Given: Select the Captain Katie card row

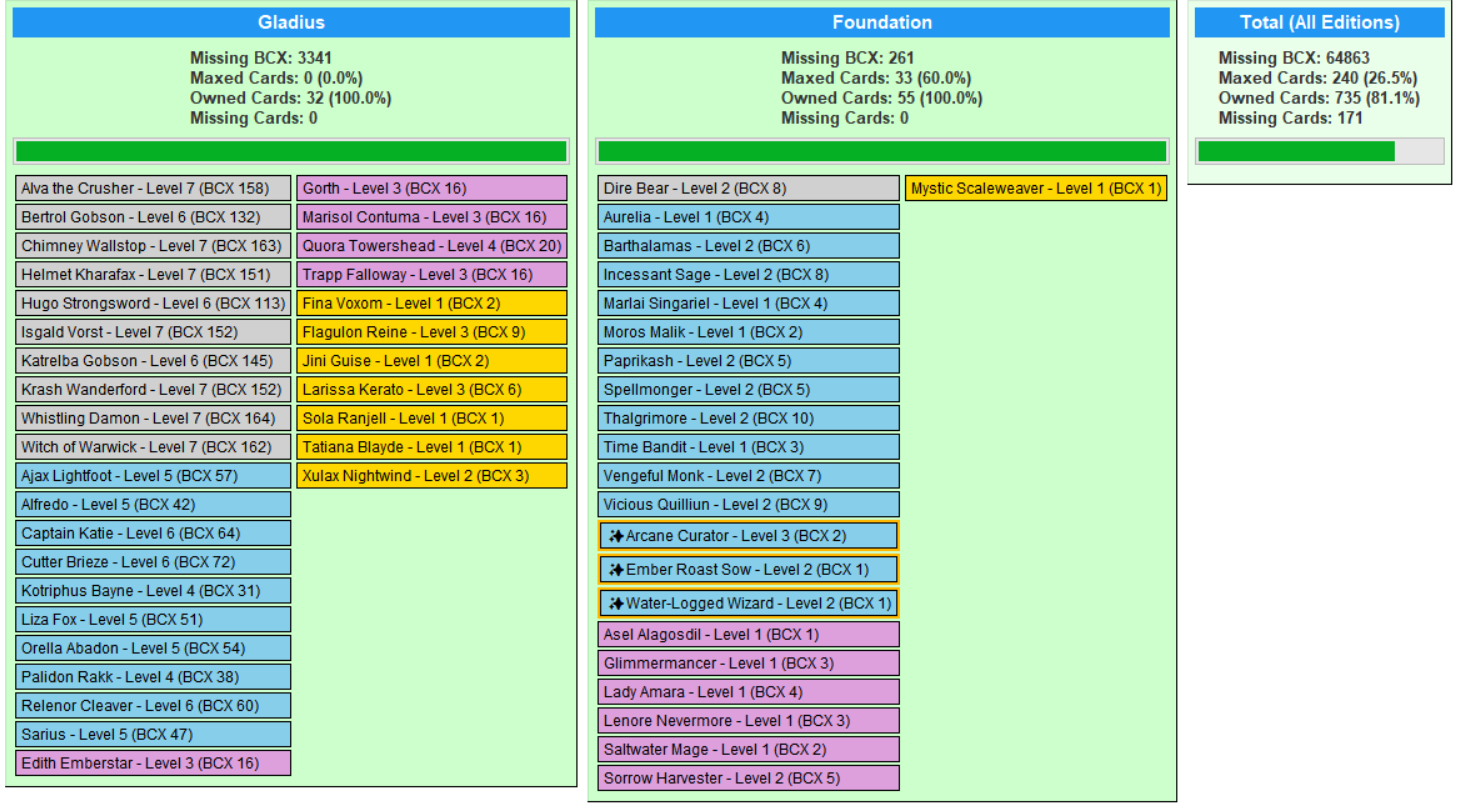Looking at the screenshot, I should [154, 533].
